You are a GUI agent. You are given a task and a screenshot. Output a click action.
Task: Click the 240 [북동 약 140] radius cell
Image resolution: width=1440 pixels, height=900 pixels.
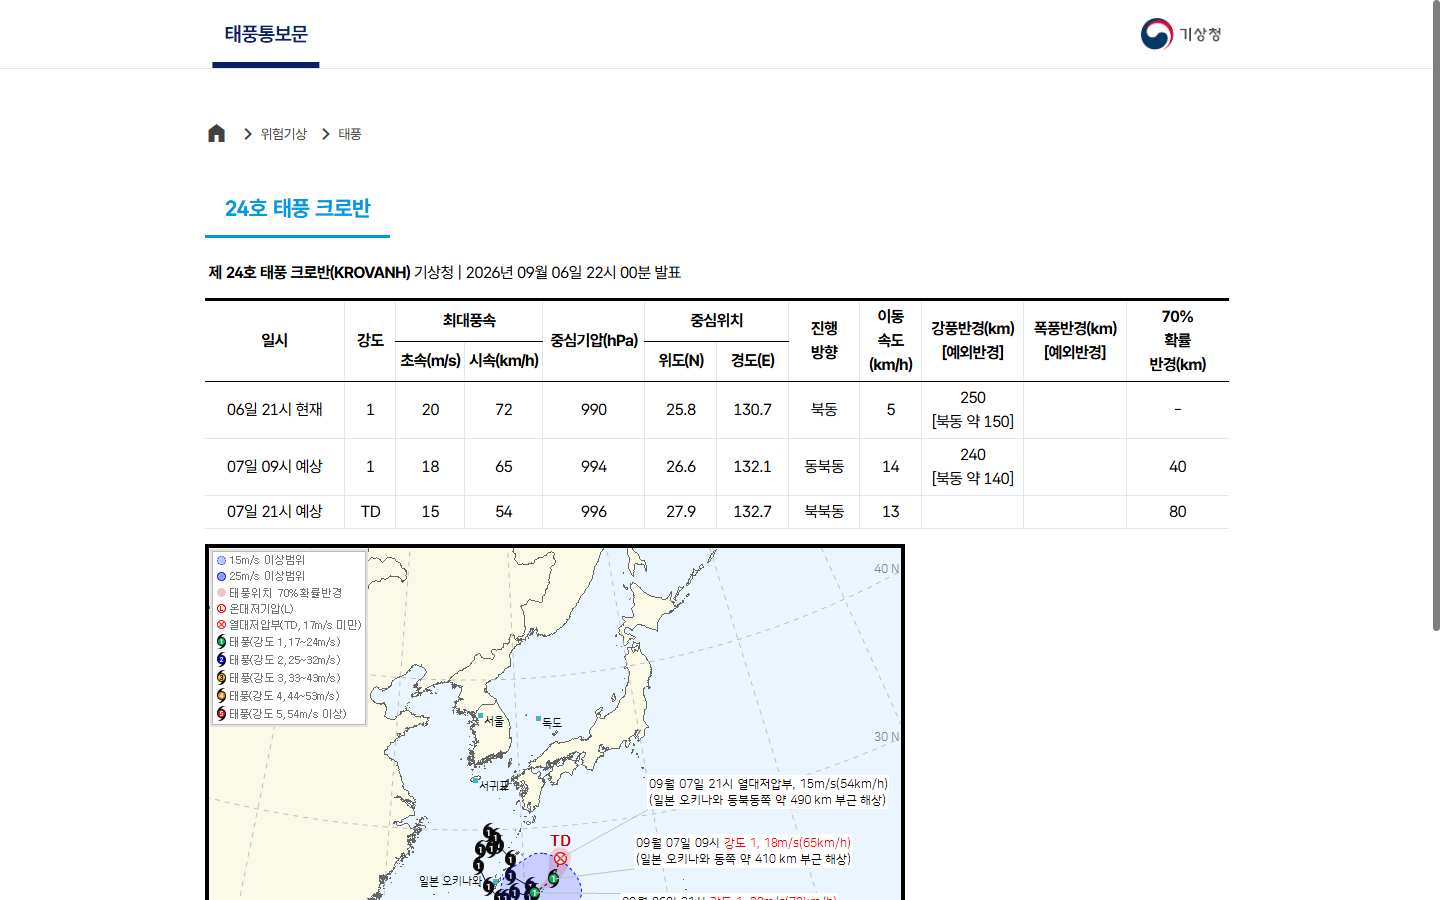[973, 467]
